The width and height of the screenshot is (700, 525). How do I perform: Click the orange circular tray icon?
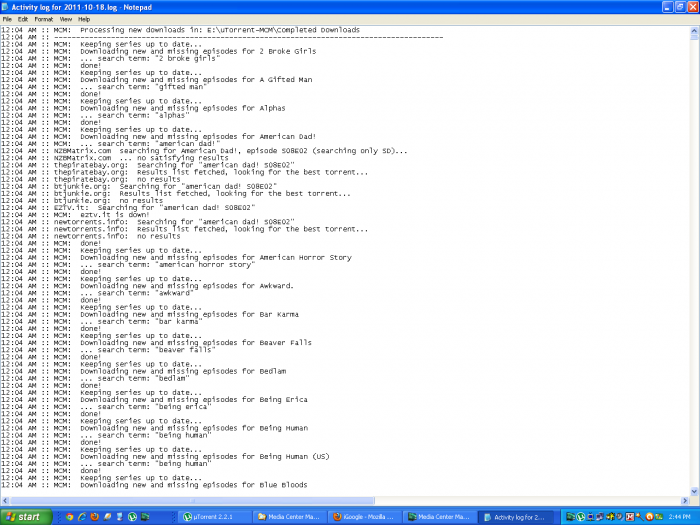(x=649, y=517)
